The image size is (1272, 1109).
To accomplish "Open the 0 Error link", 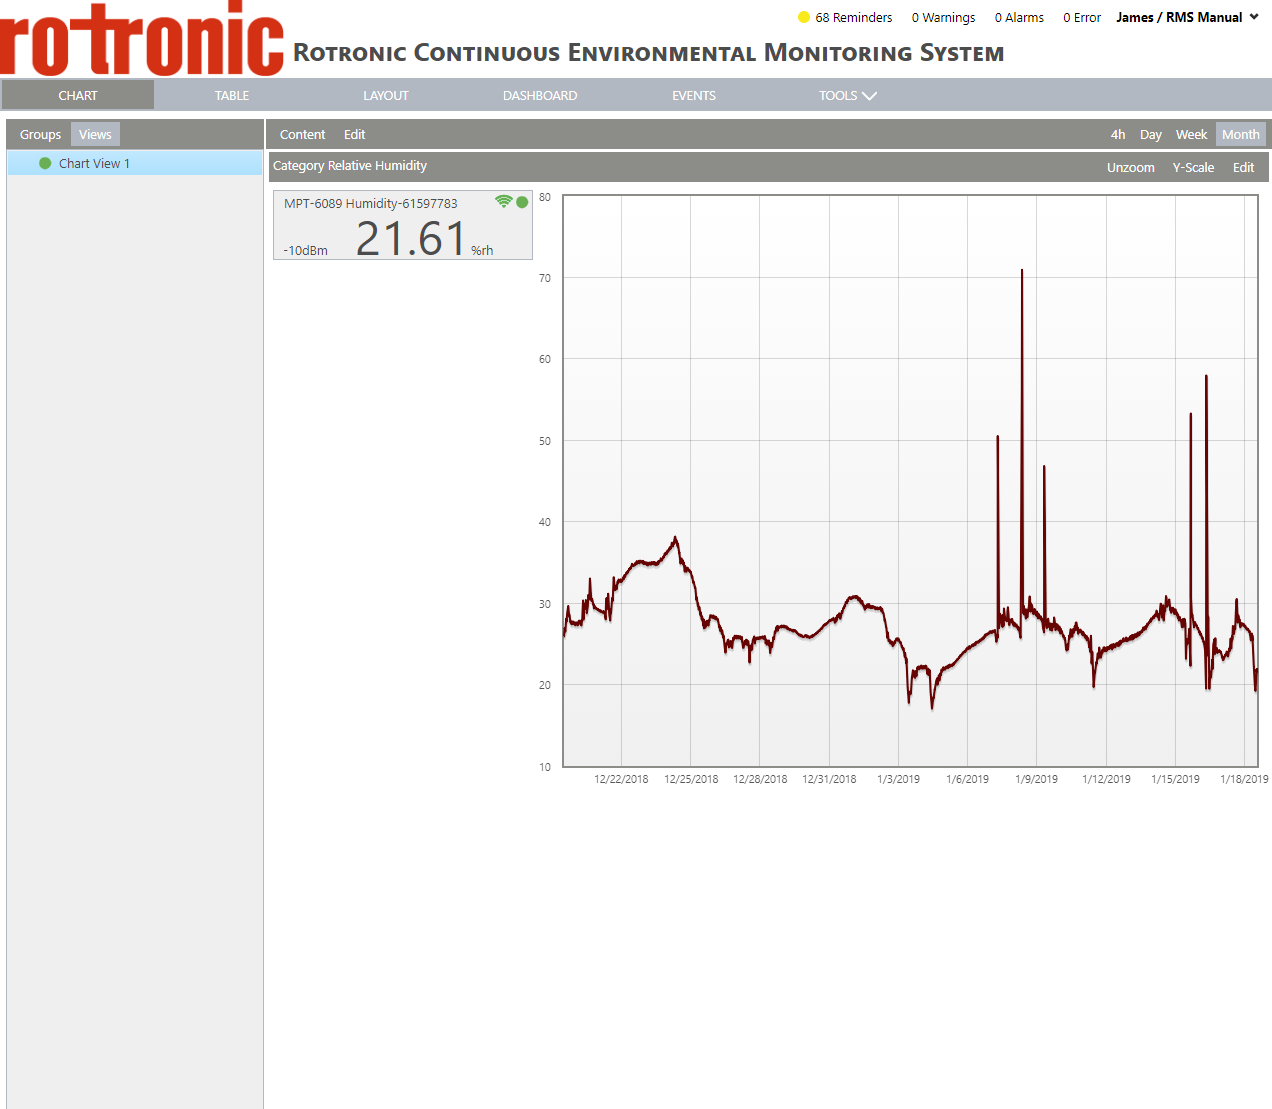I will point(1082,18).
